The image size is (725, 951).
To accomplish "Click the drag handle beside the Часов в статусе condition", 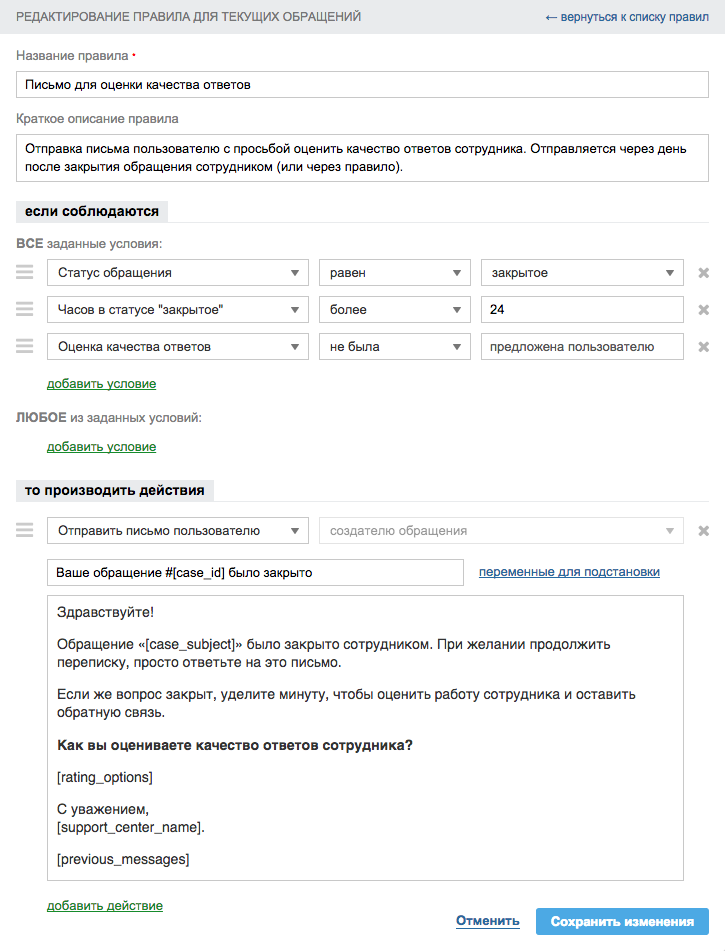I will coord(24,309).
